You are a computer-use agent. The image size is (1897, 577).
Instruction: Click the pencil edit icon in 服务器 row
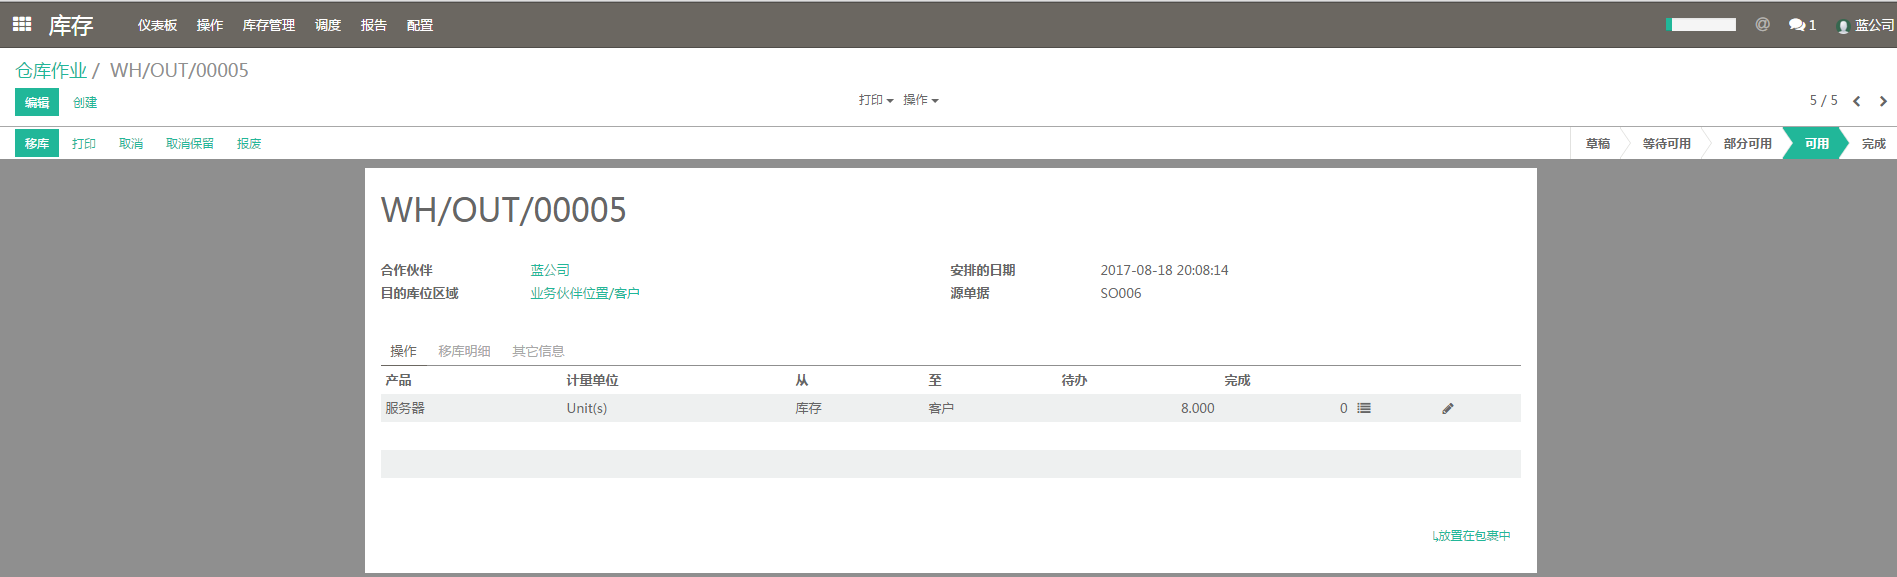pos(1447,408)
